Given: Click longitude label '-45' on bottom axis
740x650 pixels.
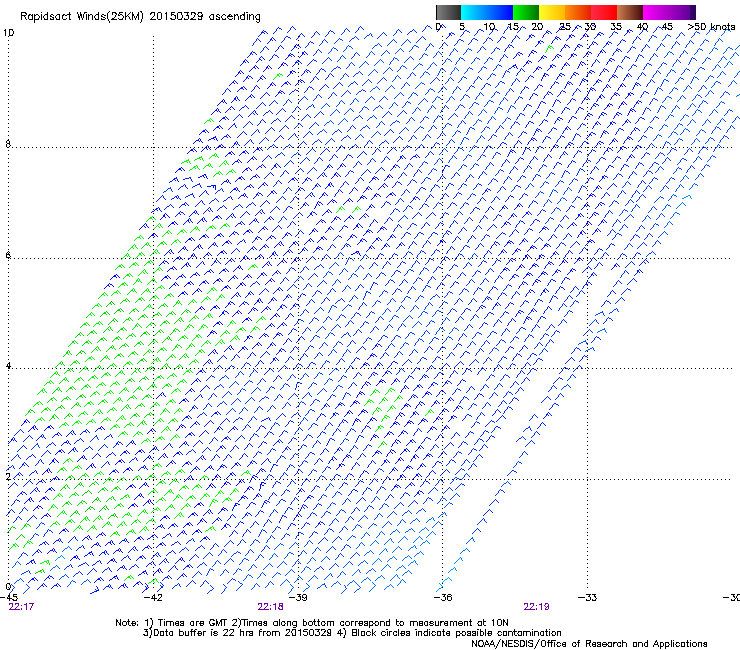Looking at the screenshot, I should click(8, 598).
